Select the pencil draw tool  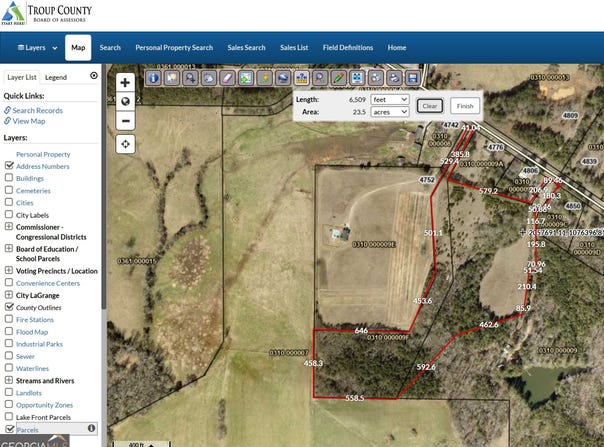338,78
